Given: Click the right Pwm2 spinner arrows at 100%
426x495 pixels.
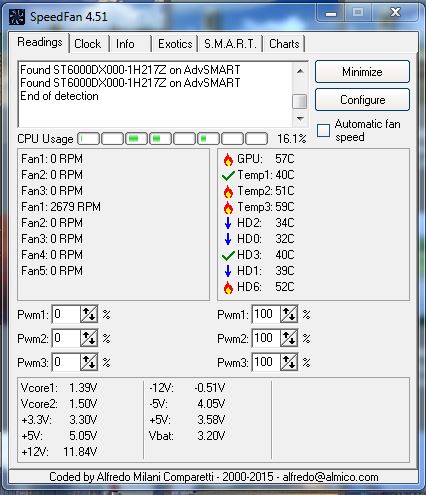Looking at the screenshot, I should [x=289, y=338].
